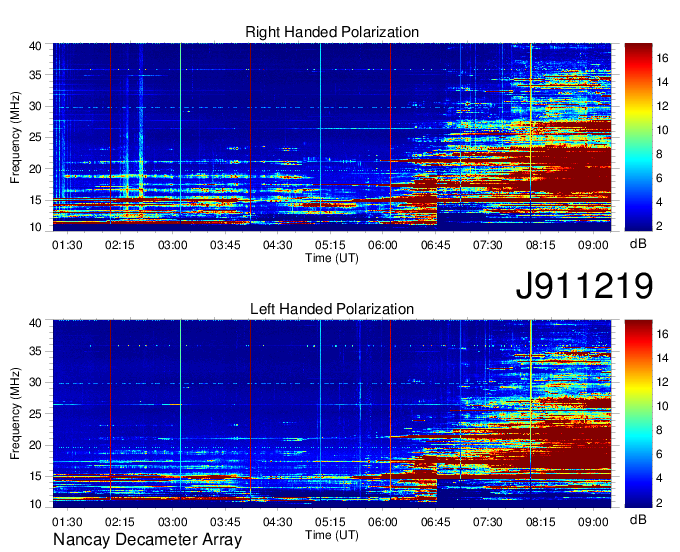
Task: Click "6" value on Left Handed color bar
Action: (659, 454)
